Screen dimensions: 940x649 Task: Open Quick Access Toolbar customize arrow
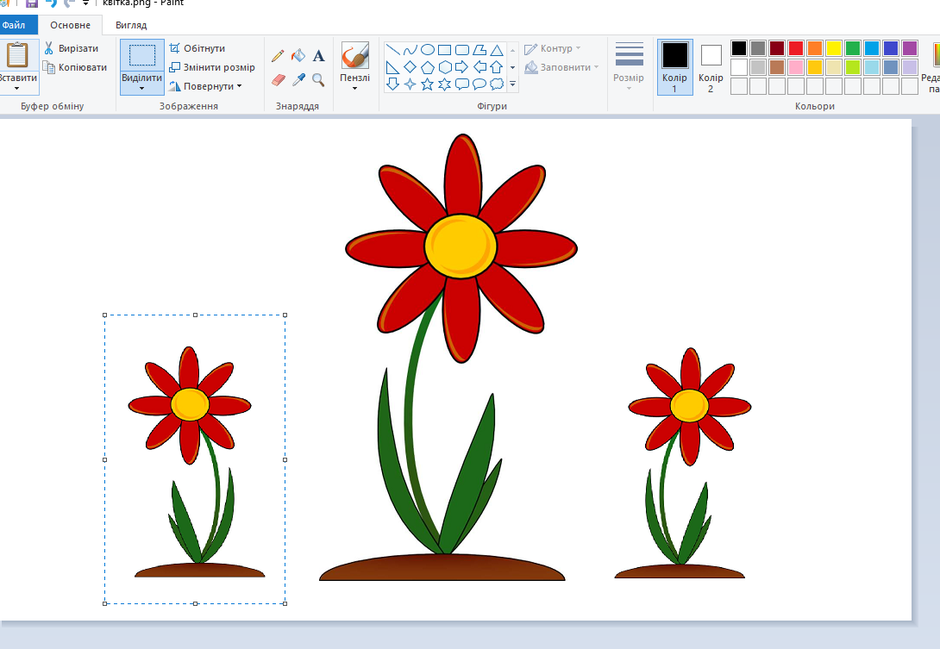pos(86,3)
